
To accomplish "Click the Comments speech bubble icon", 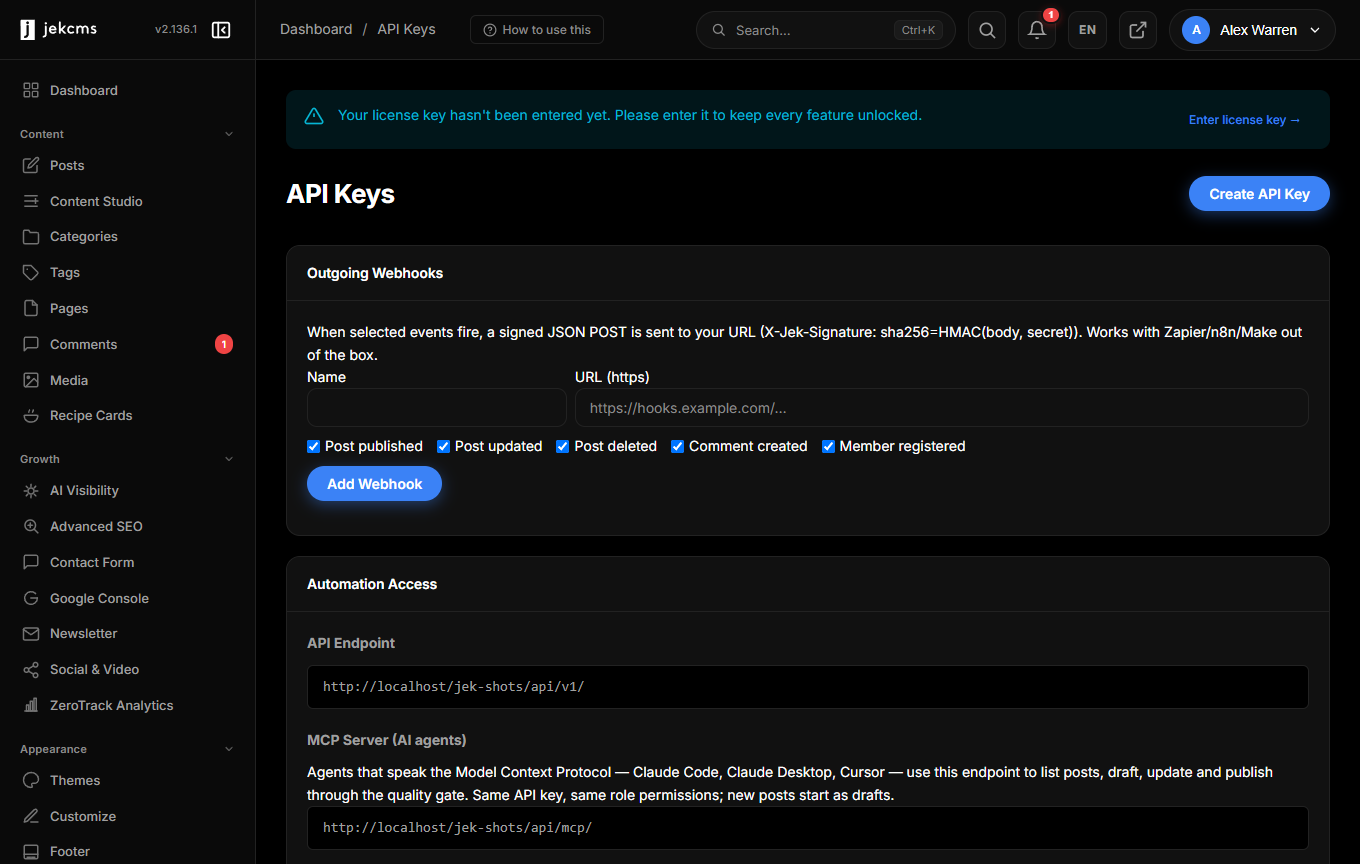I will click(31, 344).
